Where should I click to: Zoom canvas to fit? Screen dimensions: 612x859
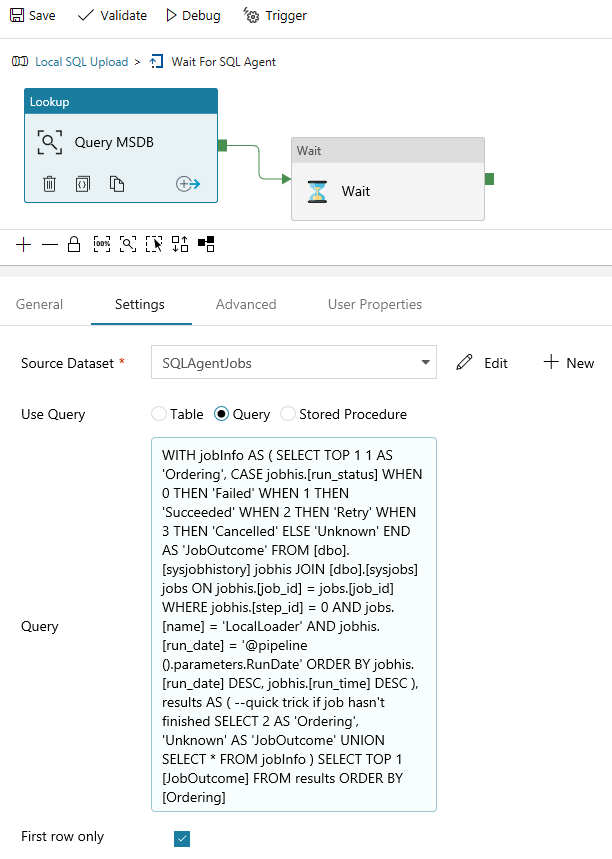[127, 244]
